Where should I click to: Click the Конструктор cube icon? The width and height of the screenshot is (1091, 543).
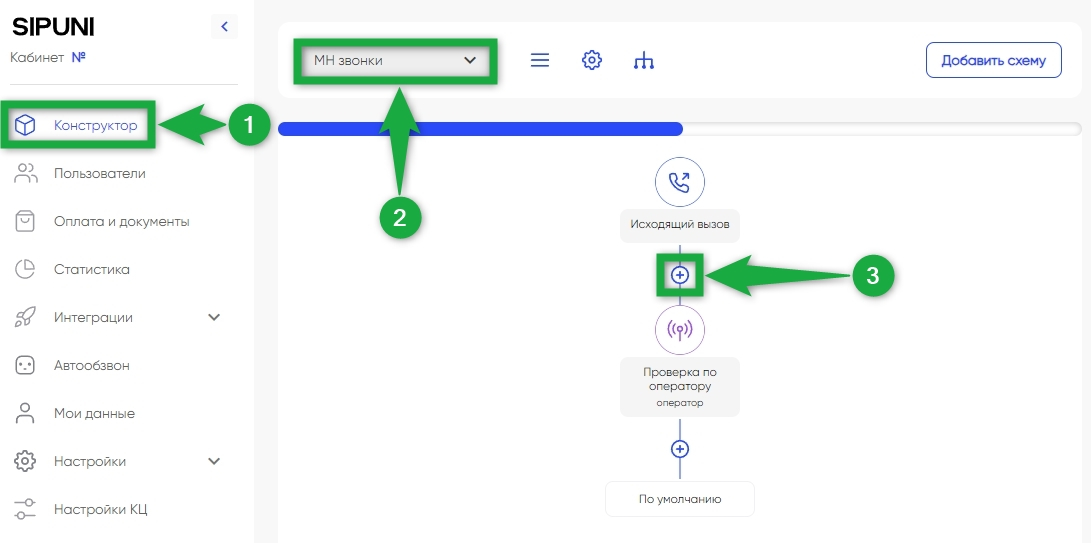click(x=25, y=126)
